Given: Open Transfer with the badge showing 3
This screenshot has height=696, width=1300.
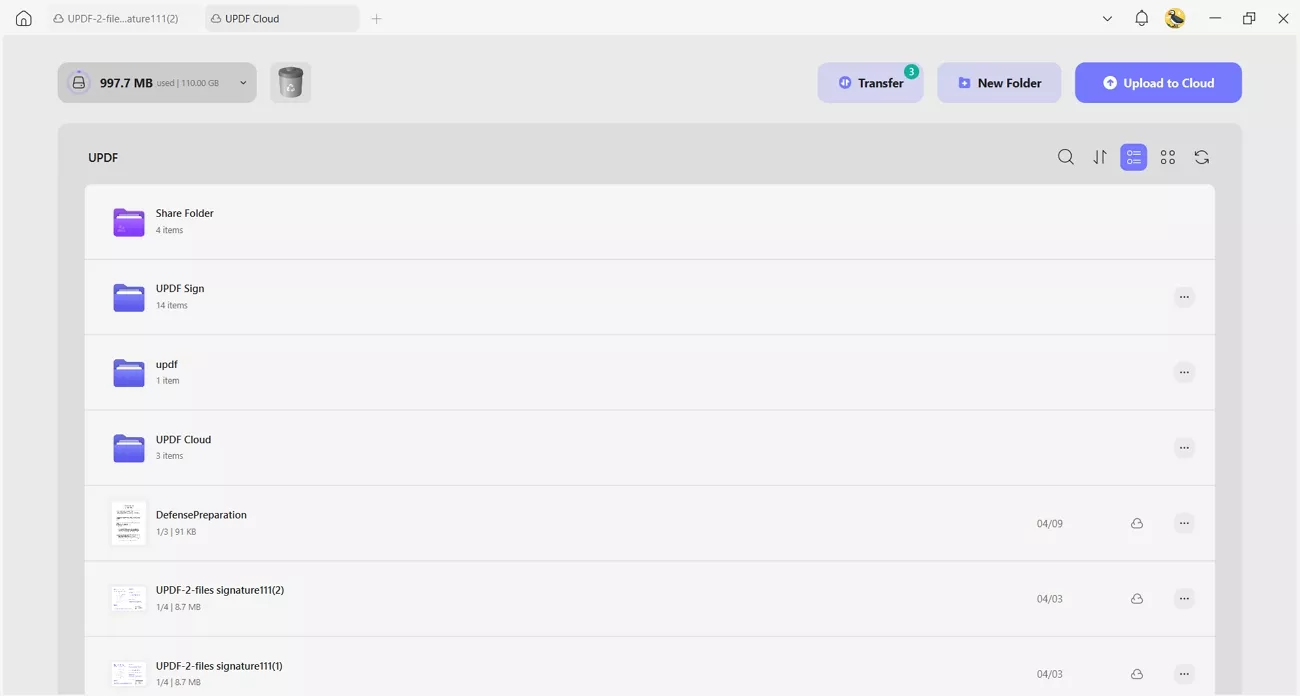Looking at the screenshot, I should [x=869, y=82].
